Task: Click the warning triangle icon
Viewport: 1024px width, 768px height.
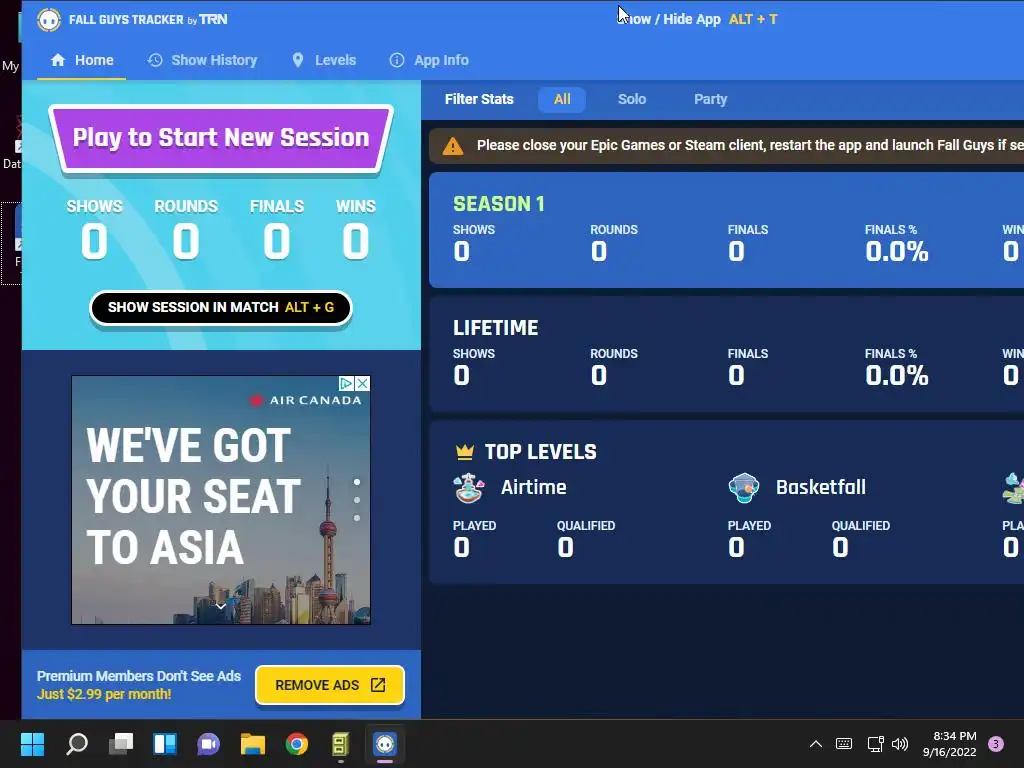Action: click(x=453, y=146)
